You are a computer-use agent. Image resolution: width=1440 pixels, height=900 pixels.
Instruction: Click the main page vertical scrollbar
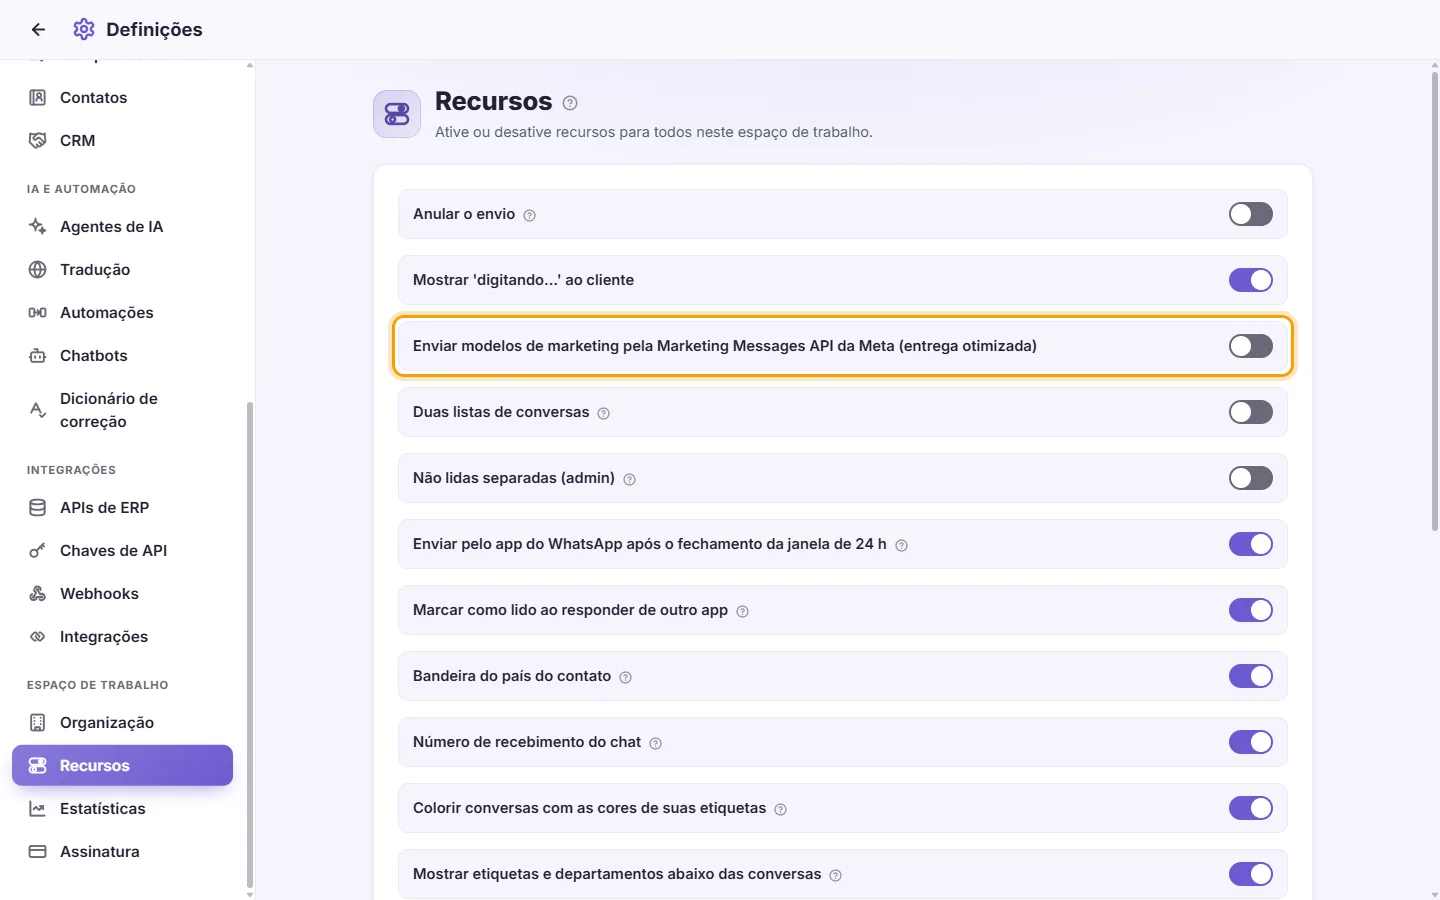pos(1435,300)
